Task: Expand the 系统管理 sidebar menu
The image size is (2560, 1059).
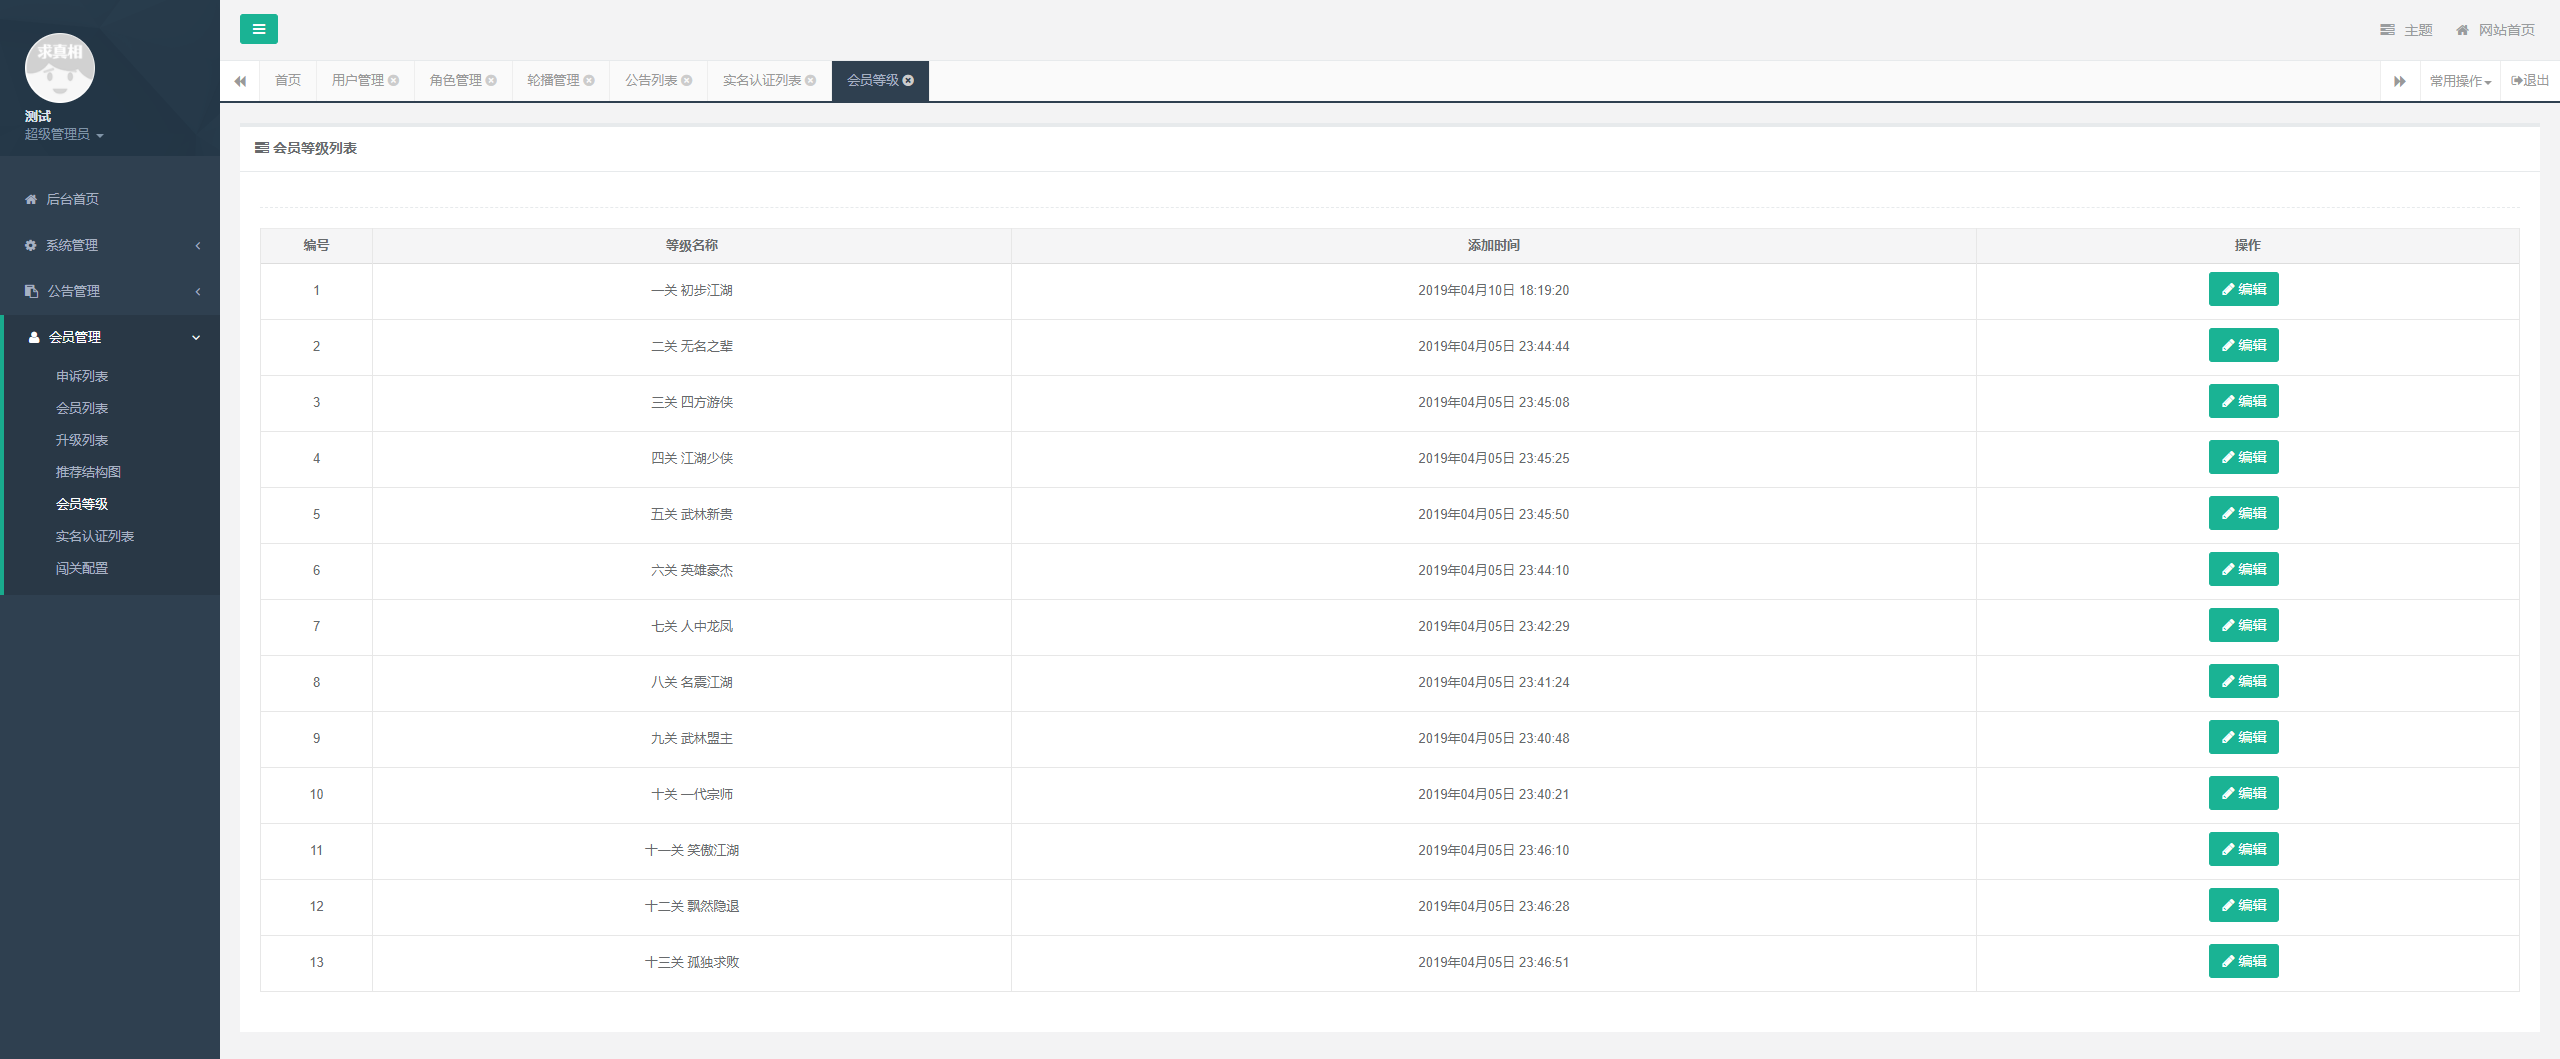Action: [x=110, y=245]
